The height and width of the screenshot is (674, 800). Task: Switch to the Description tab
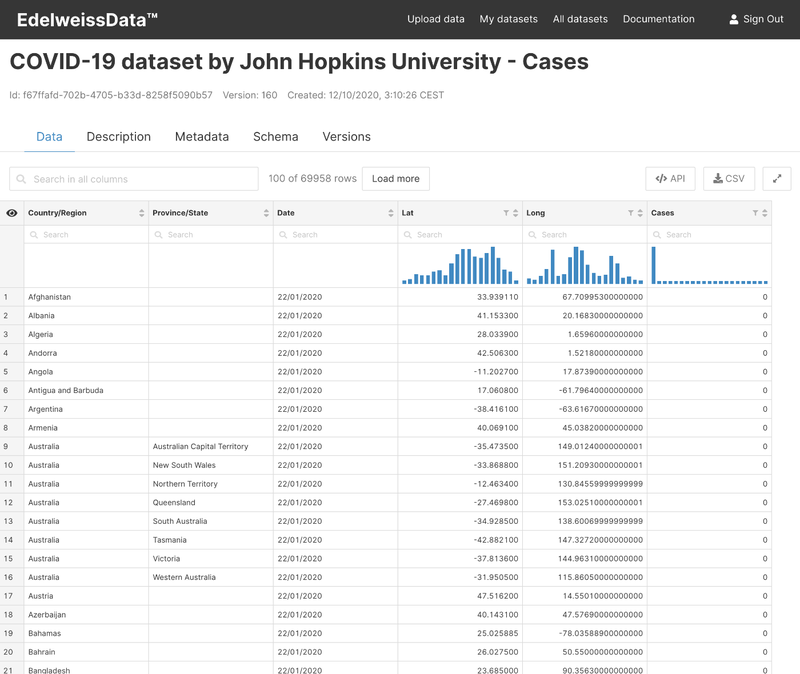118,137
